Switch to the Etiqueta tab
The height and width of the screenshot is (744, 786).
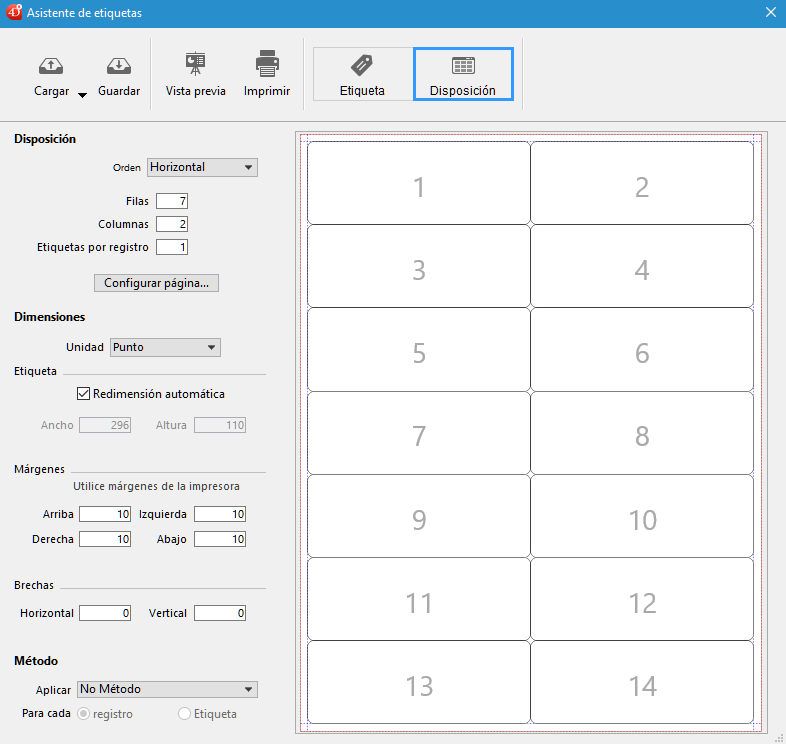pos(362,74)
